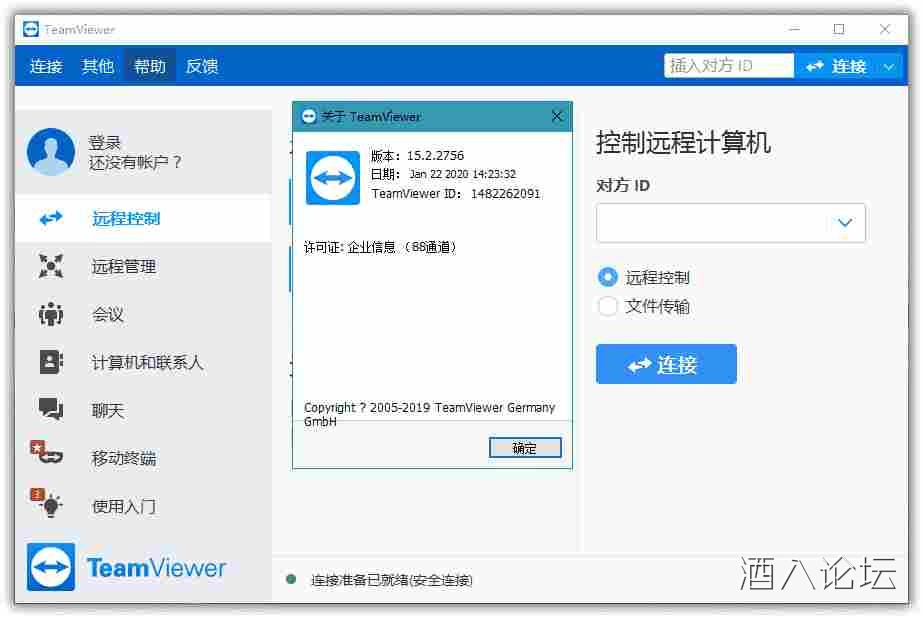Click the large blue 连接 button
This screenshot has height=618, width=923.
[666, 364]
